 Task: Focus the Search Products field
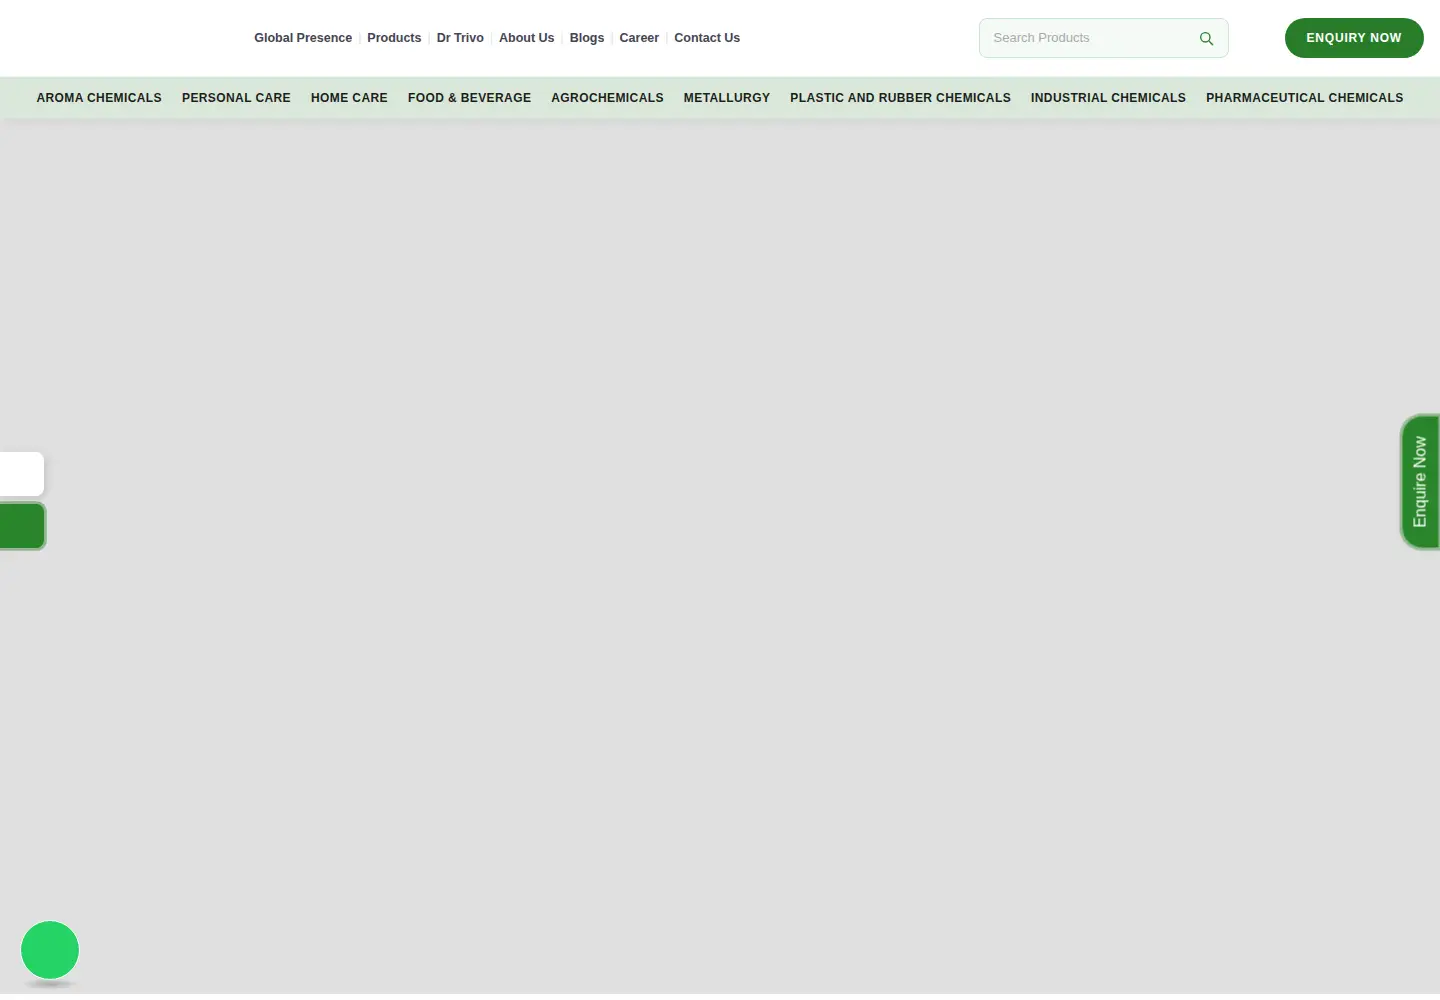click(1103, 38)
